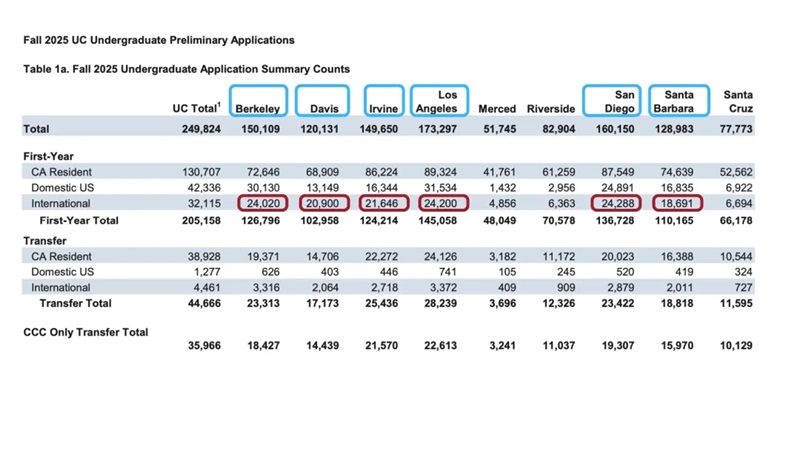Click the Table 1a caption title
Image resolution: width=800 pixels, height=450 pixels.
click(x=186, y=70)
